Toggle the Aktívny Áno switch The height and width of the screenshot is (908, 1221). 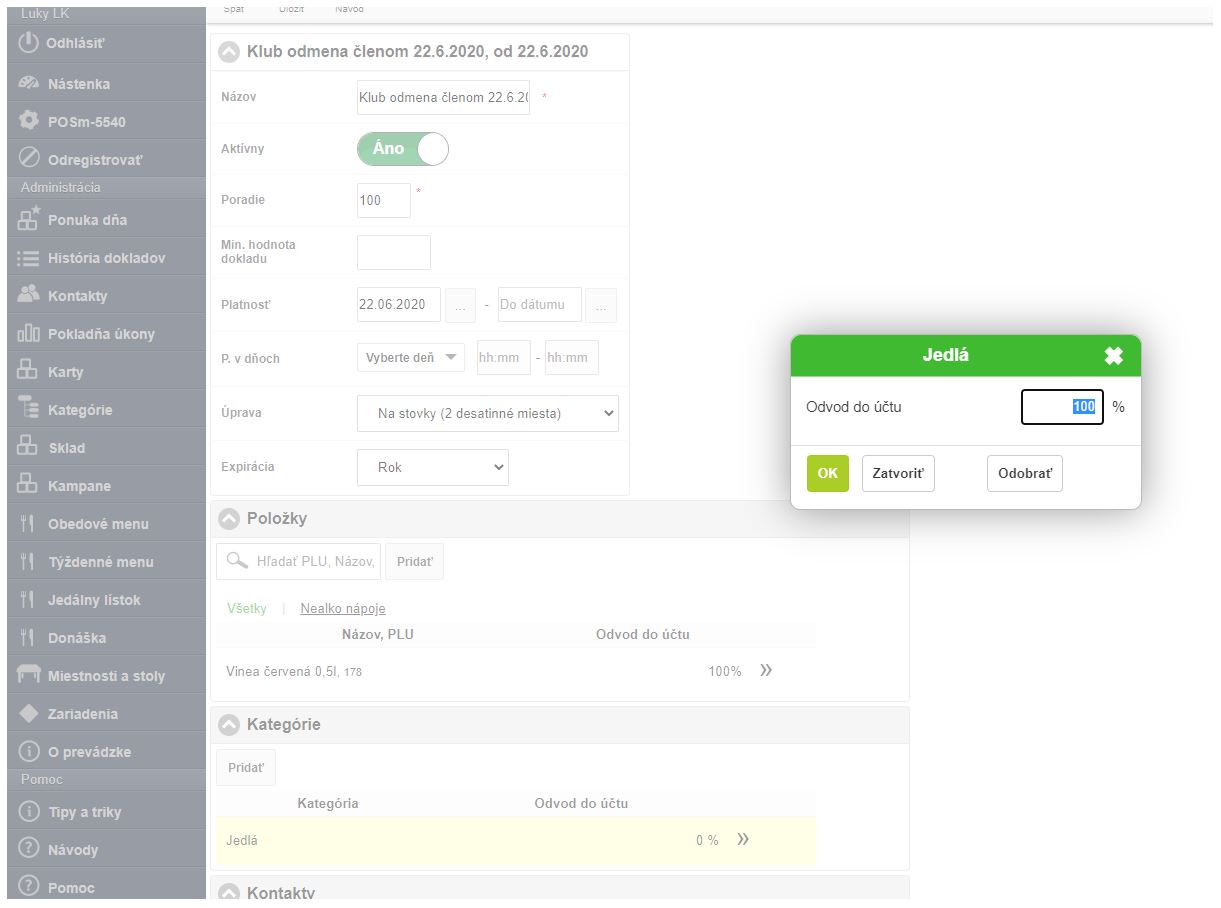tap(403, 149)
